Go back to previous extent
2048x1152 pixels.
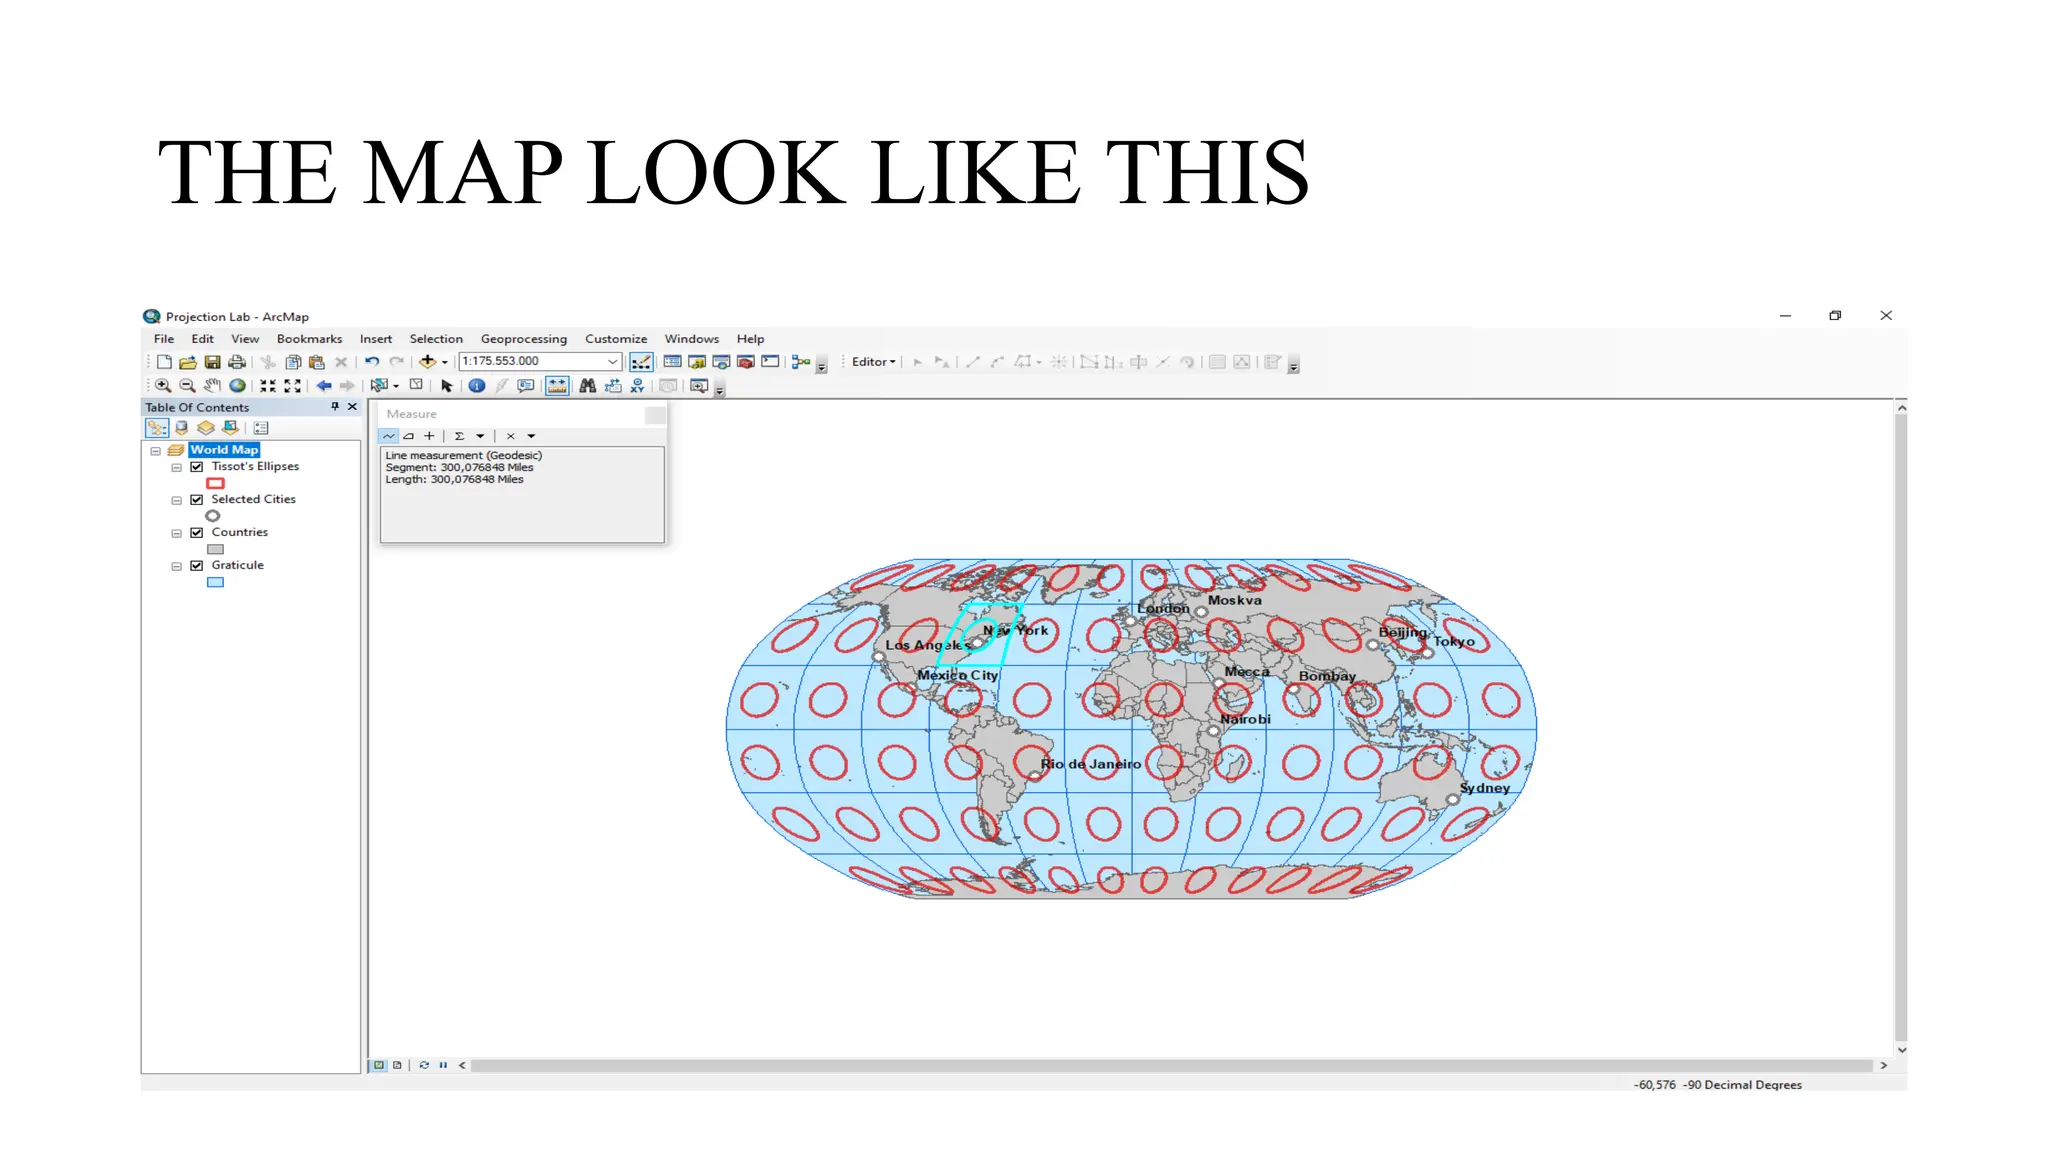click(x=324, y=386)
